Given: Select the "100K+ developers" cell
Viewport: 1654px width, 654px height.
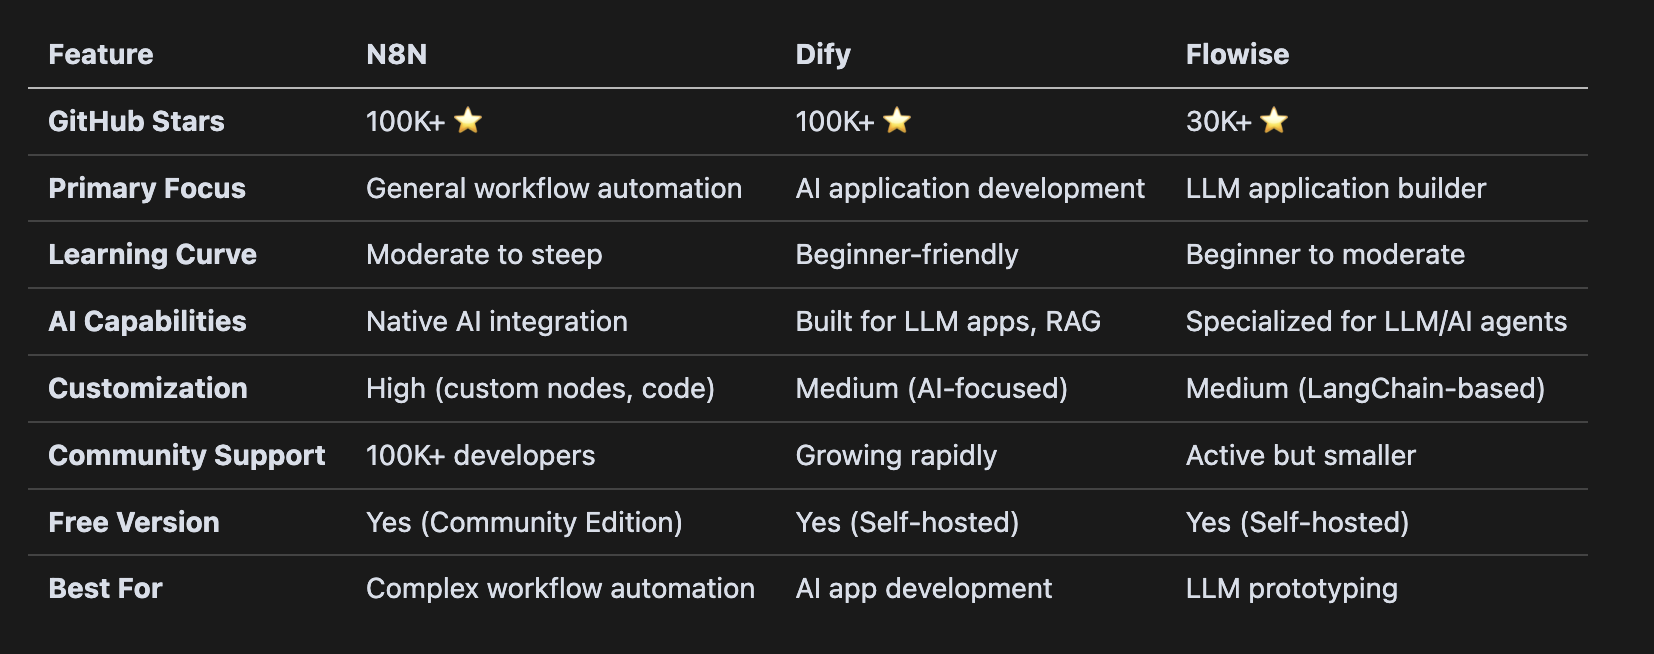Looking at the screenshot, I should pyautogui.click(x=480, y=455).
